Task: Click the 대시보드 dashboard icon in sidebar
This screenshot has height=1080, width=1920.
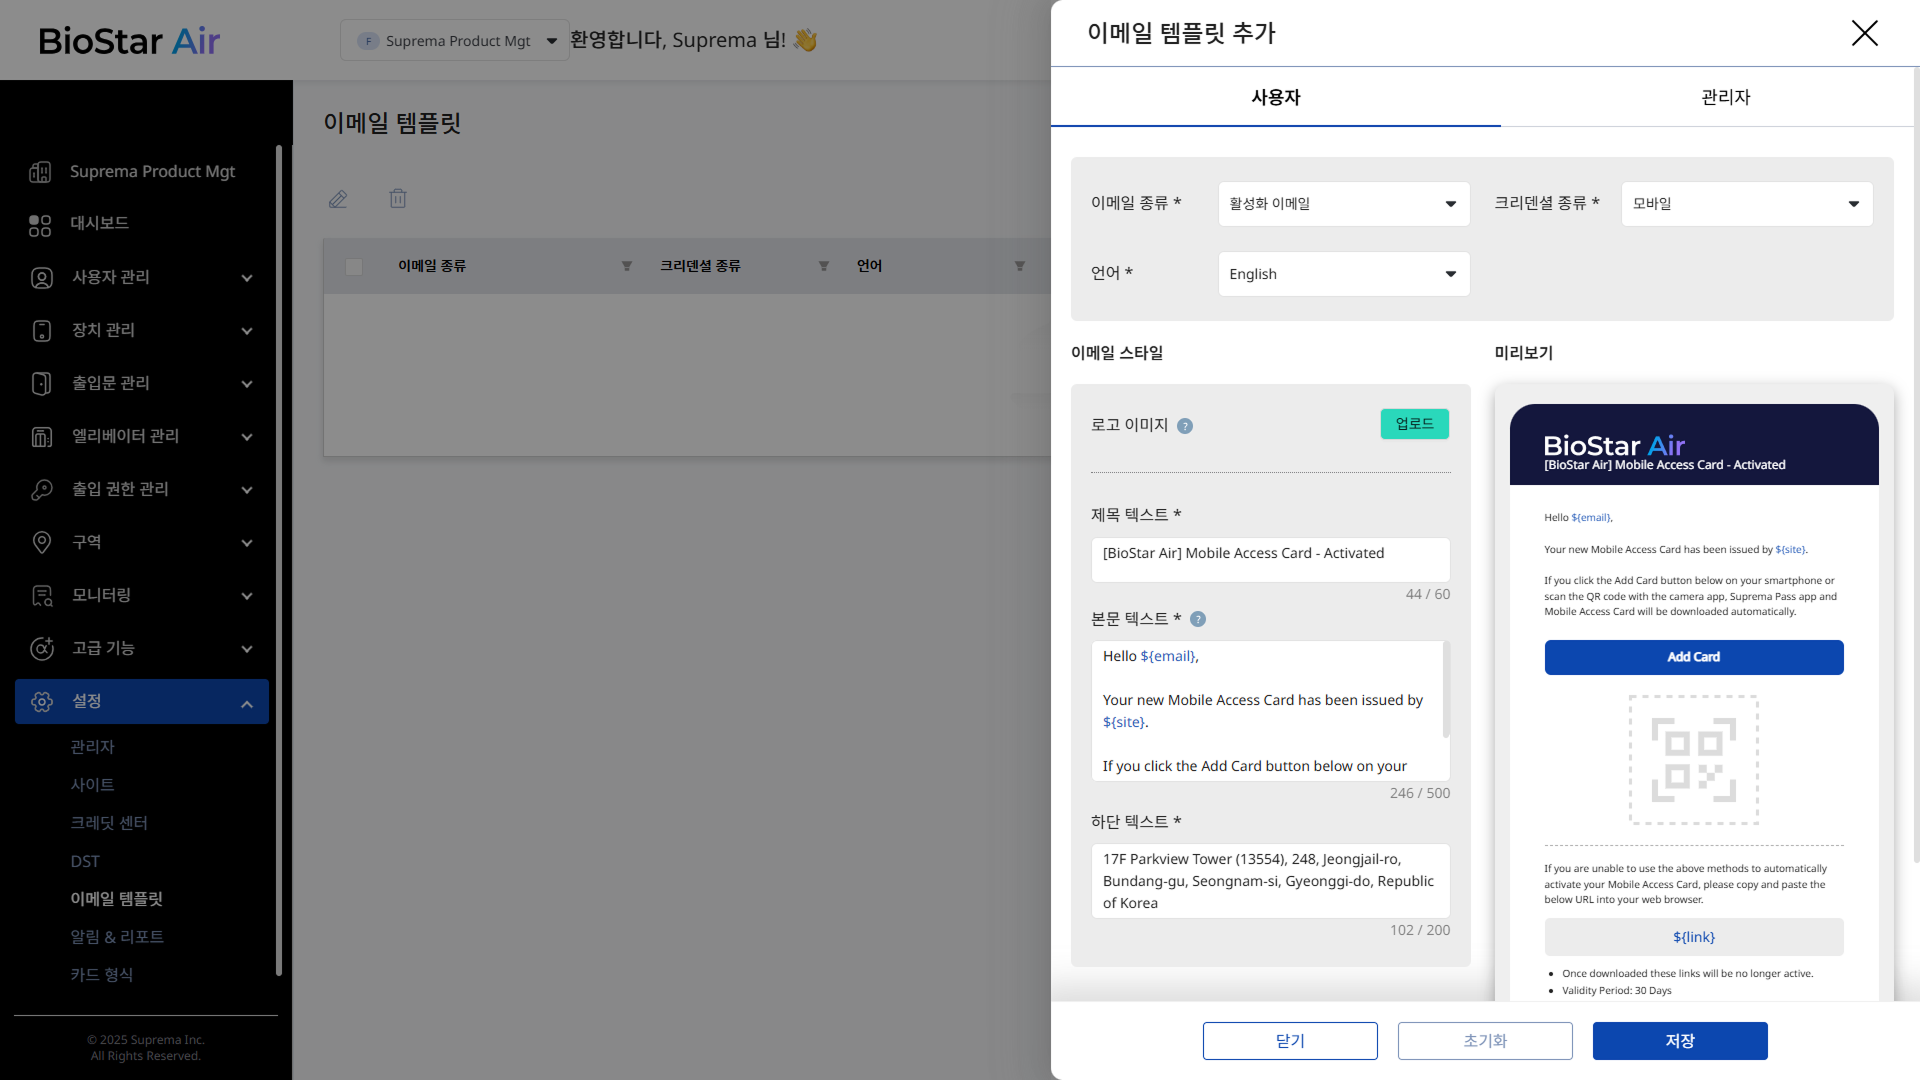Action: tap(40, 225)
